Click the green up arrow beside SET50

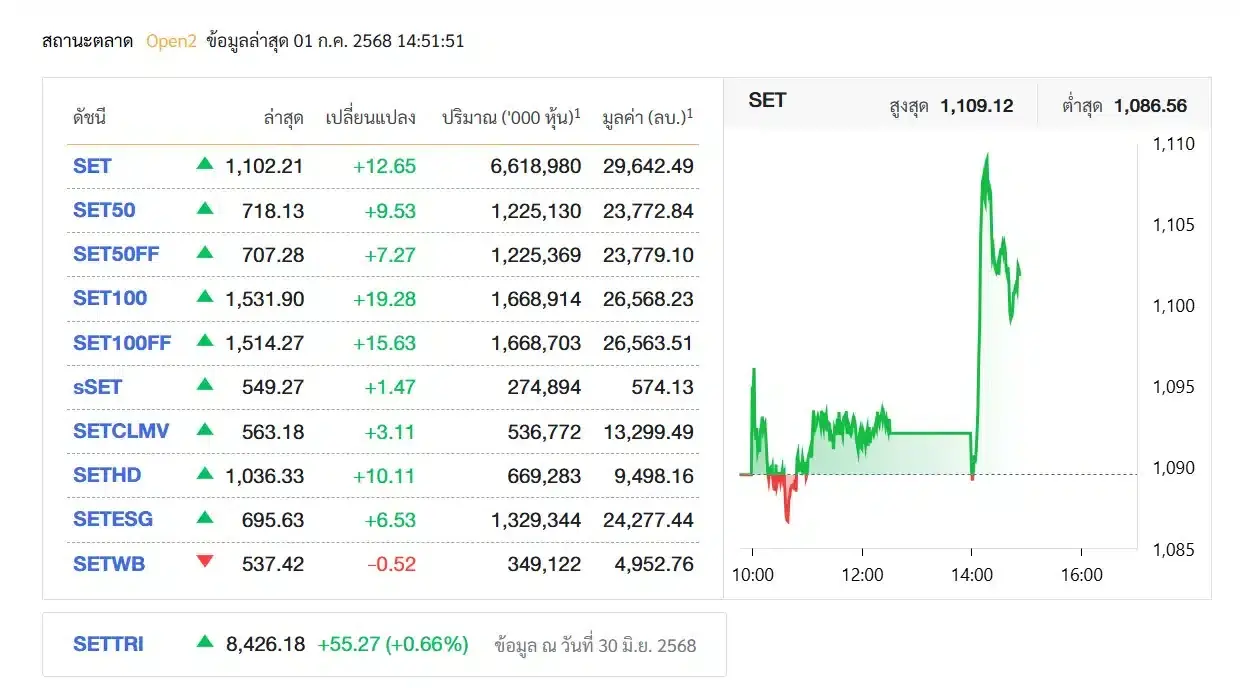coord(205,209)
